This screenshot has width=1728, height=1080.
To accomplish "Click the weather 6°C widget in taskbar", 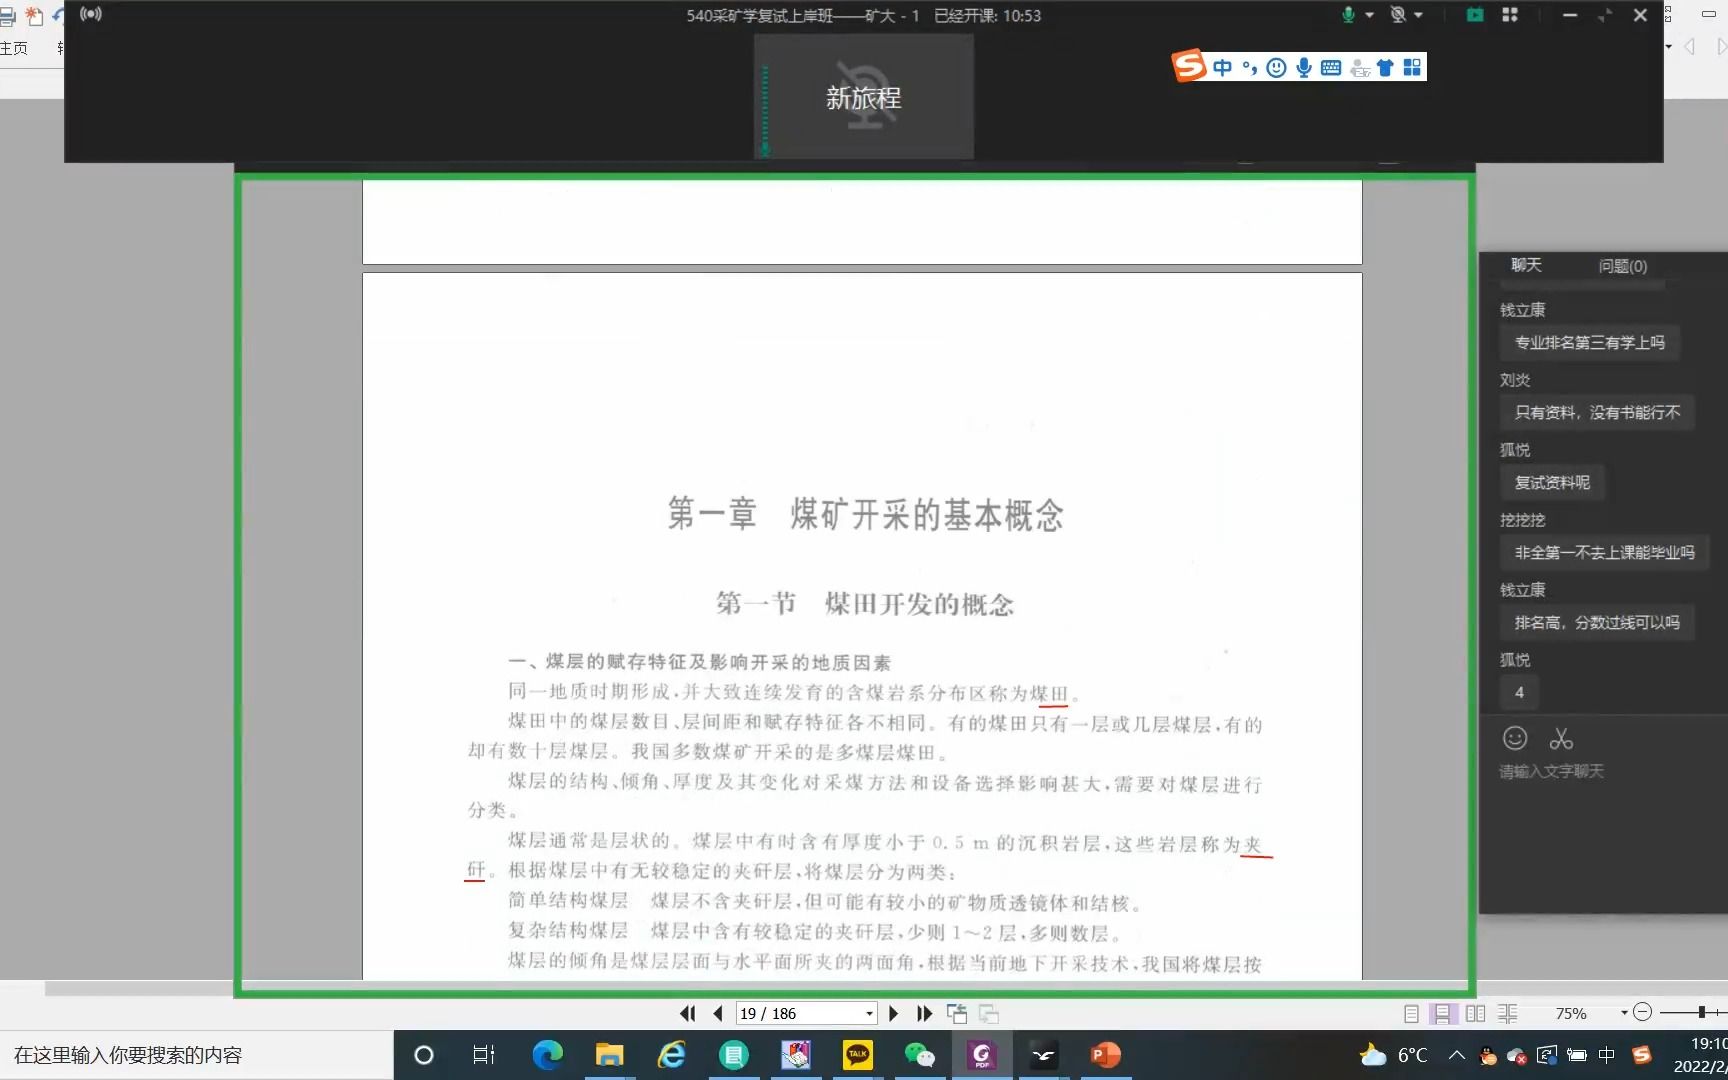I will click(1394, 1055).
